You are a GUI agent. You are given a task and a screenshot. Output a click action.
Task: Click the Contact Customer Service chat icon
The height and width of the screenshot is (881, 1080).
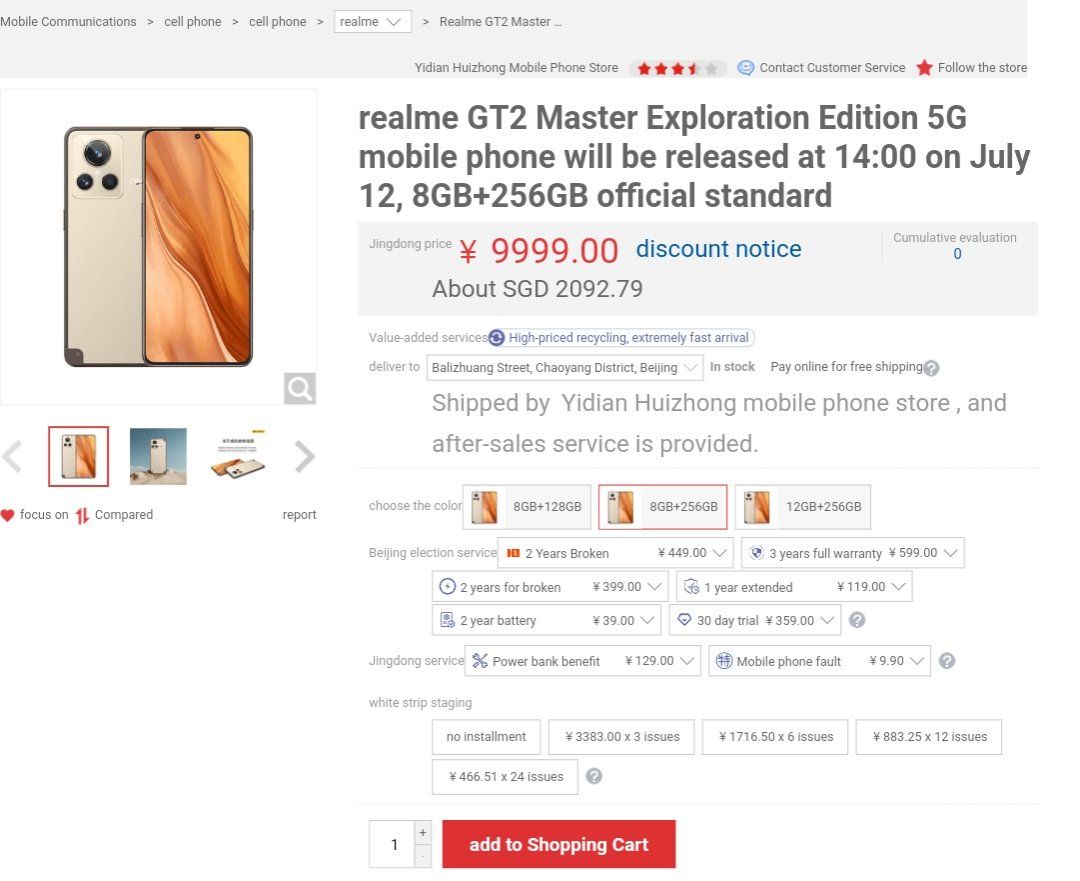pyautogui.click(x=745, y=68)
